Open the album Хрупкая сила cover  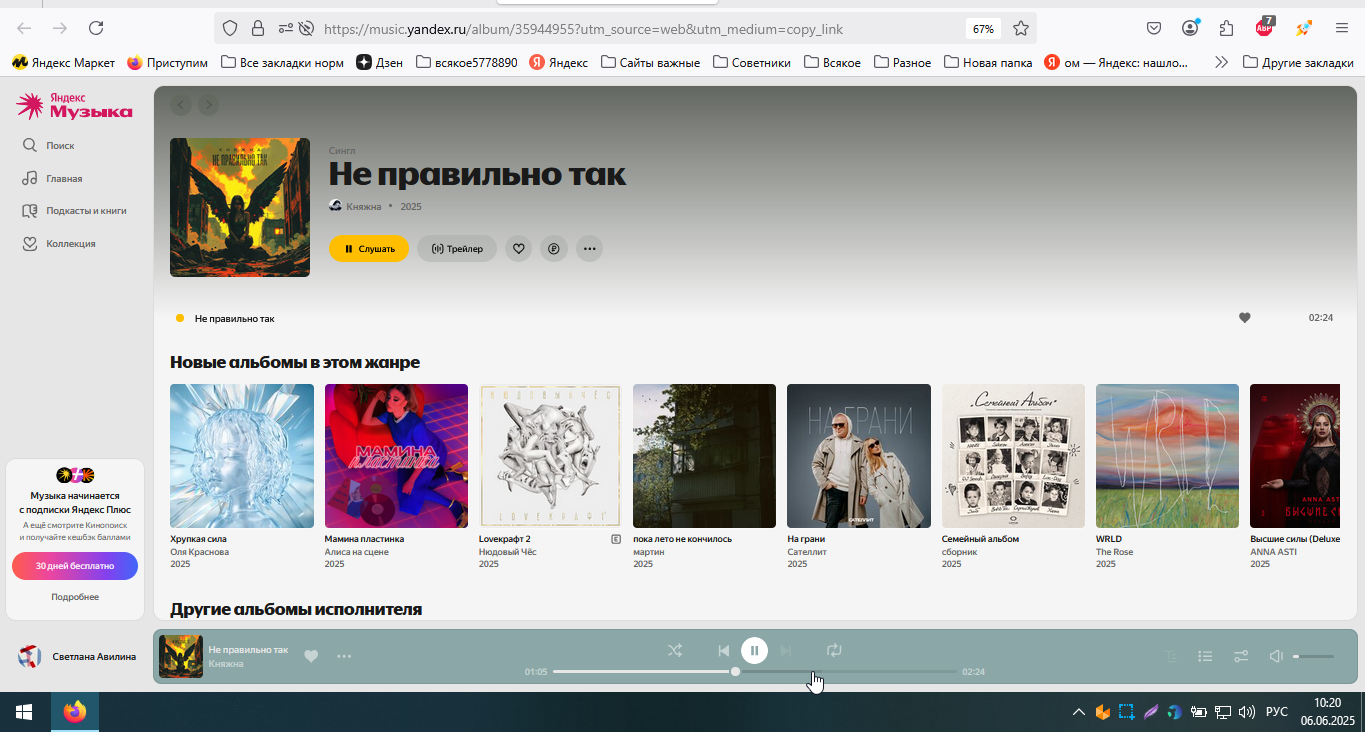point(242,456)
